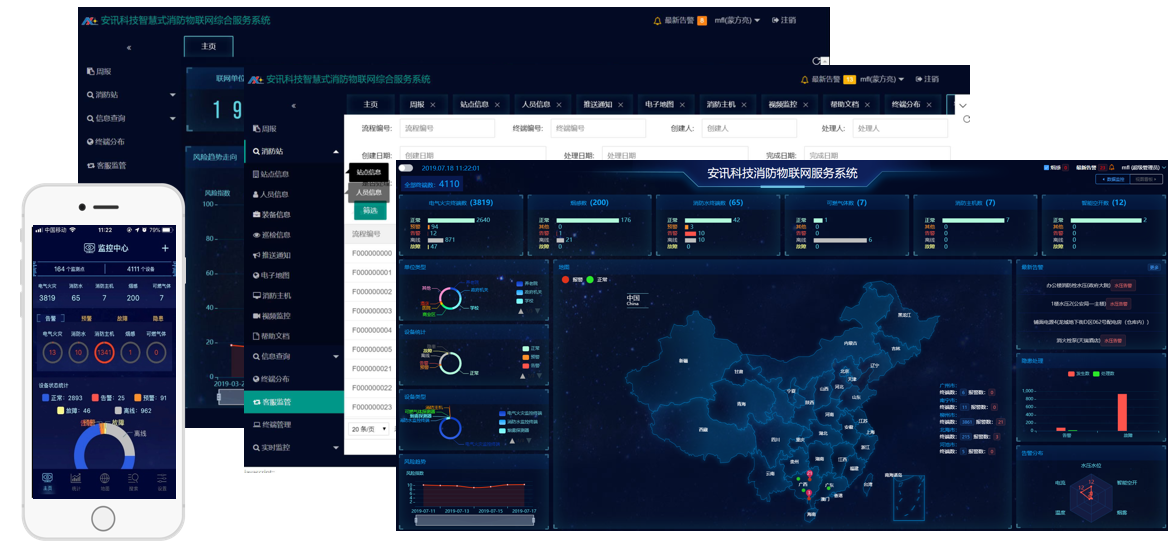This screenshot has height=545, width=1173.
Task: Switch to the 周报 tab in the middle window
Action: click(x=423, y=105)
